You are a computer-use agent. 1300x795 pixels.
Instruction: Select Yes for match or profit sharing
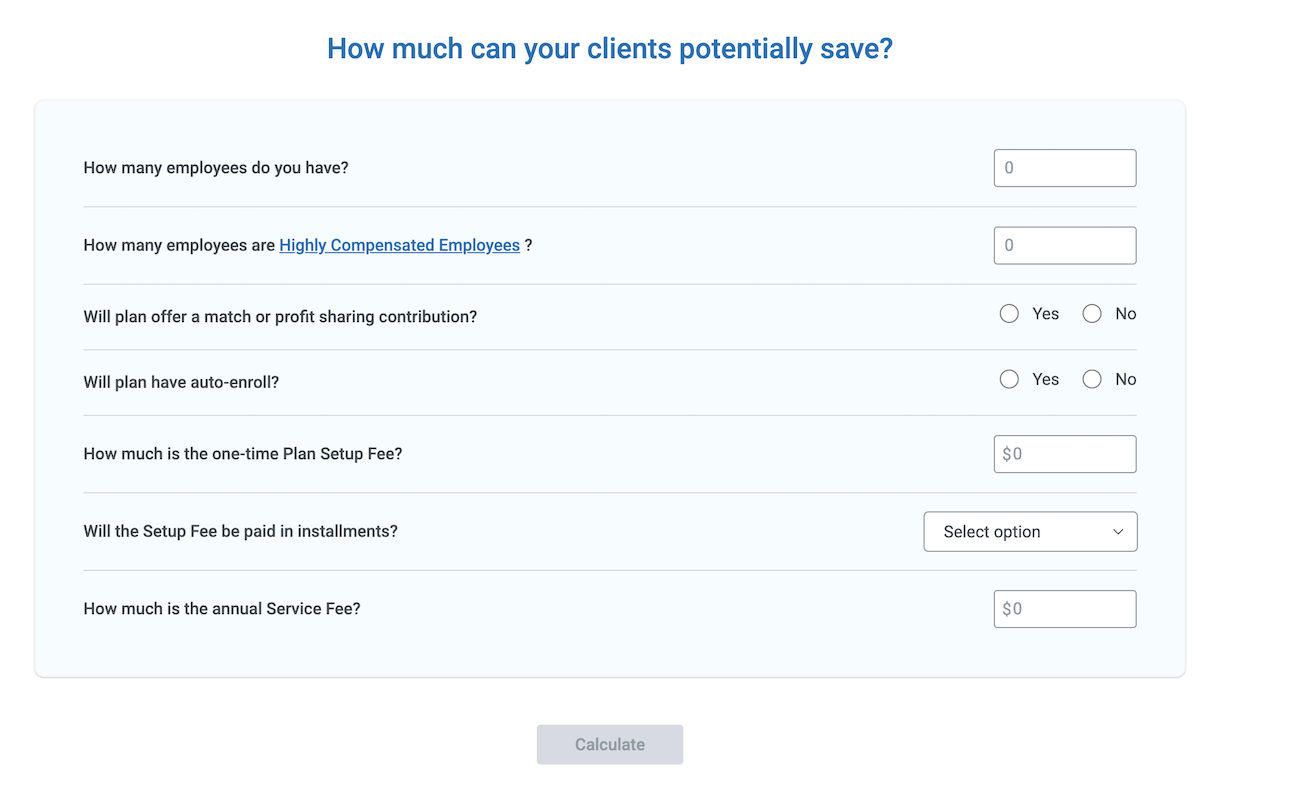point(1009,314)
